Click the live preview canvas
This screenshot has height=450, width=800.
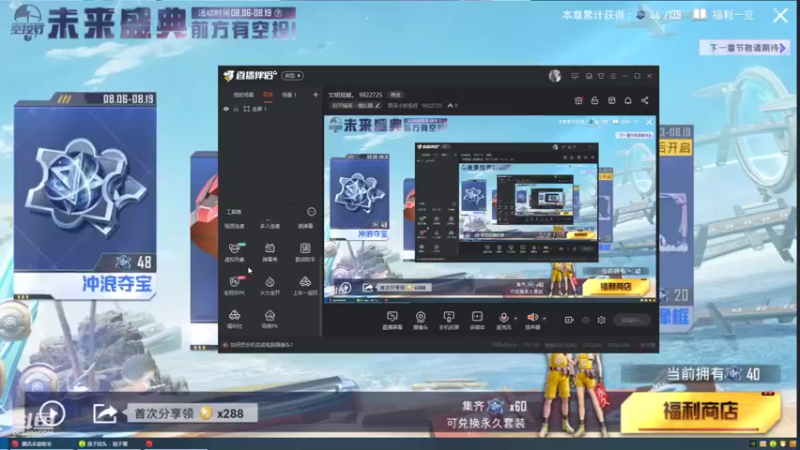(490, 209)
